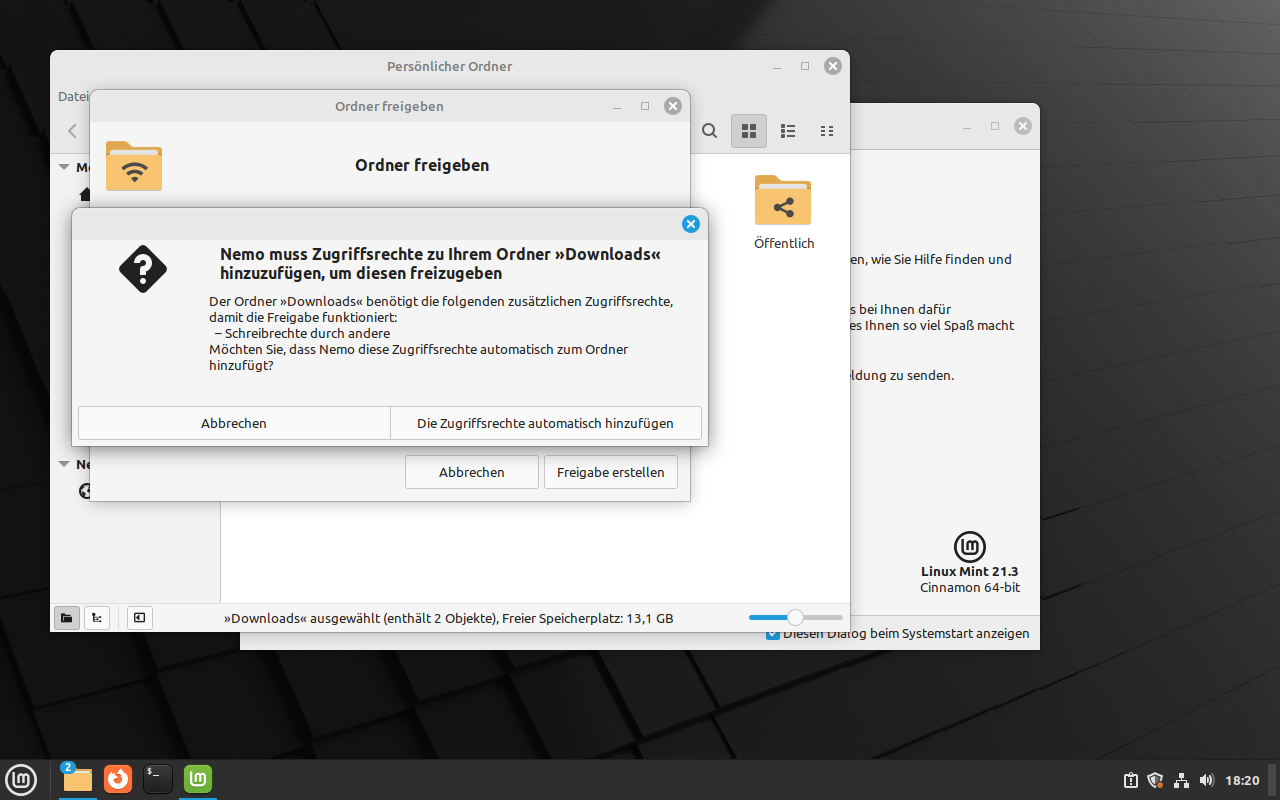Click the Linux Mint logo in the welcome window
The image size is (1280, 800).
point(970,547)
